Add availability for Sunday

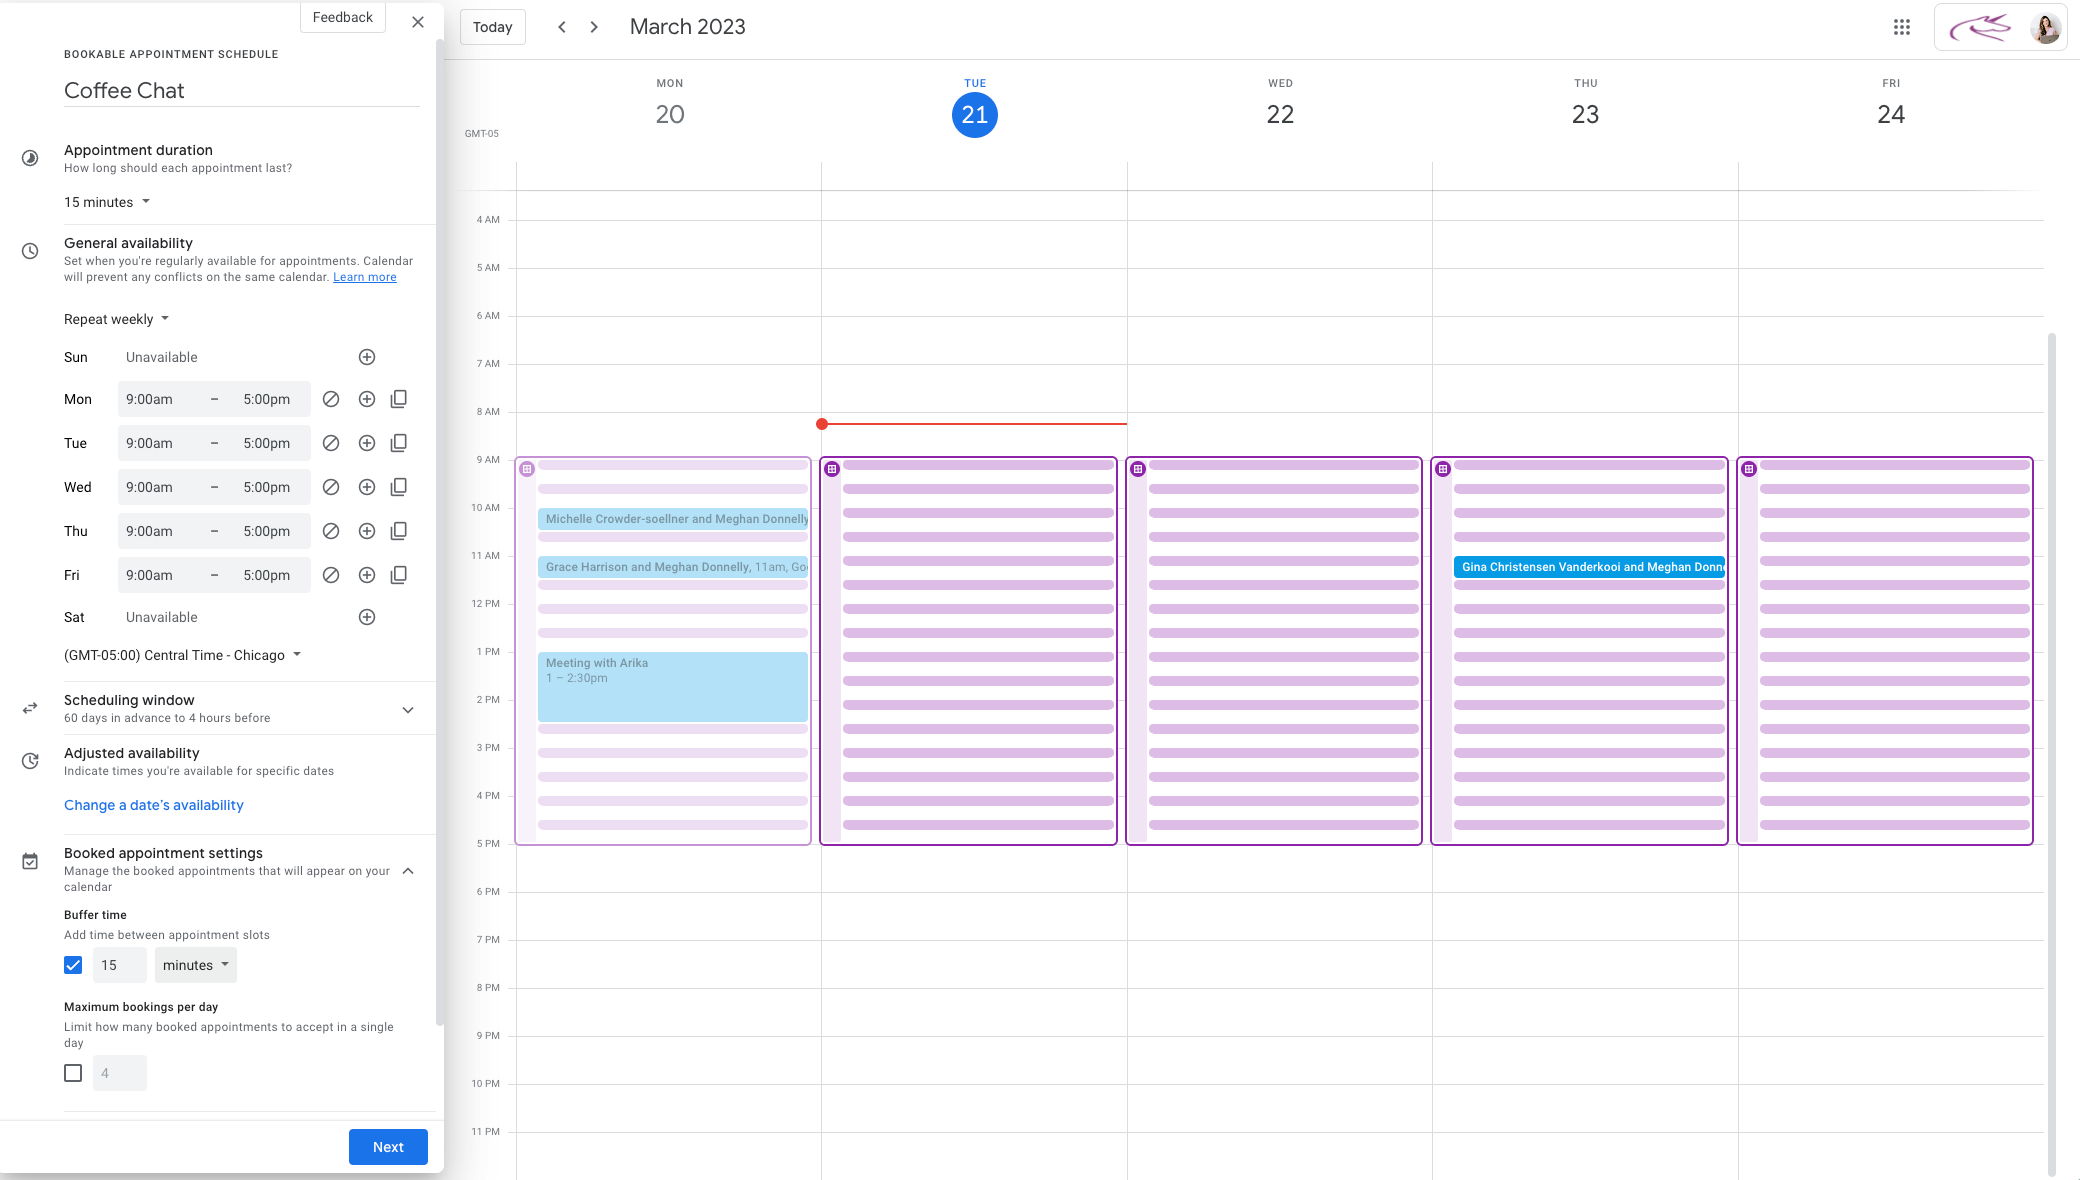(367, 357)
